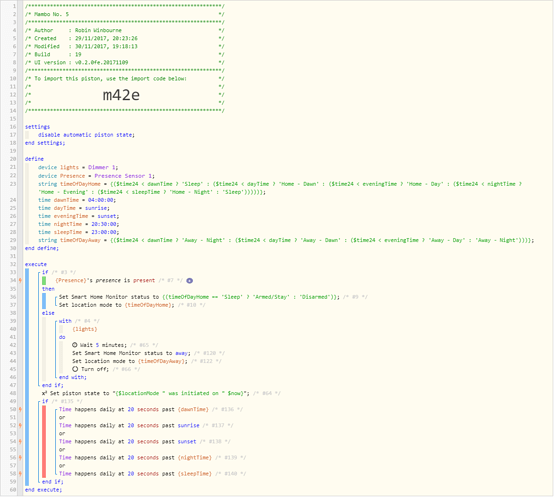Click 'Set location mode to {timeOfDayHome};' action
The image size is (556, 500).
click(117, 306)
